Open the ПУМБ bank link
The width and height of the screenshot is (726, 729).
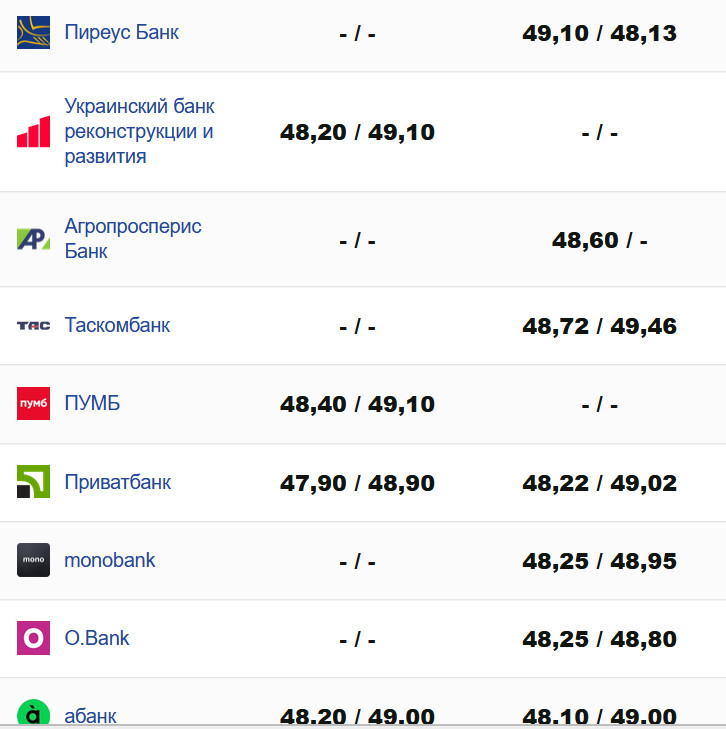(x=92, y=404)
